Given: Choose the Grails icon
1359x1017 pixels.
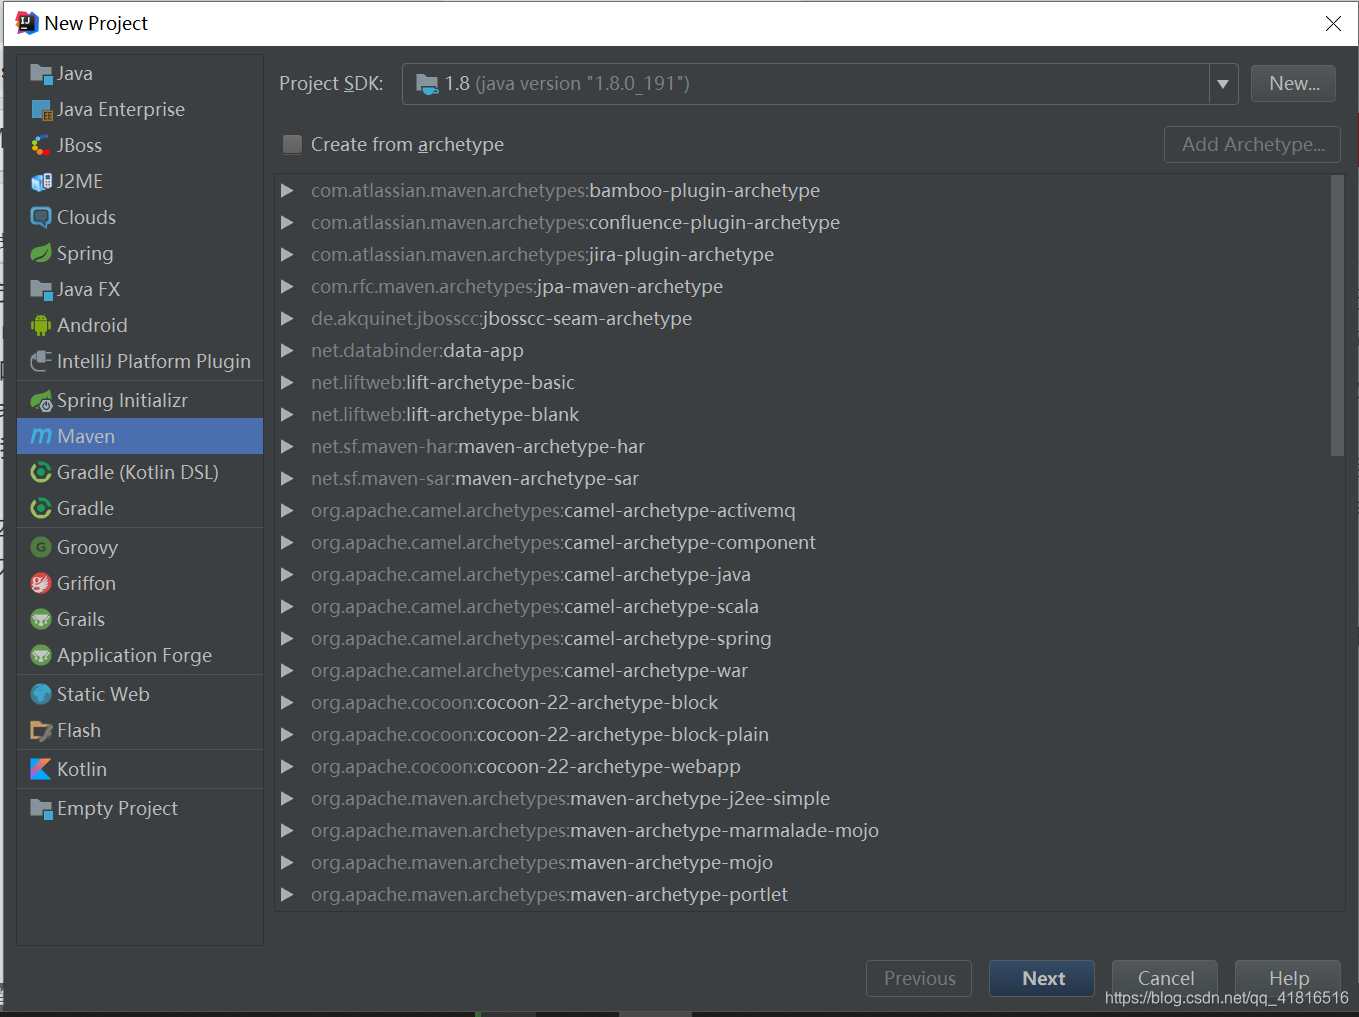Looking at the screenshot, I should 41,619.
